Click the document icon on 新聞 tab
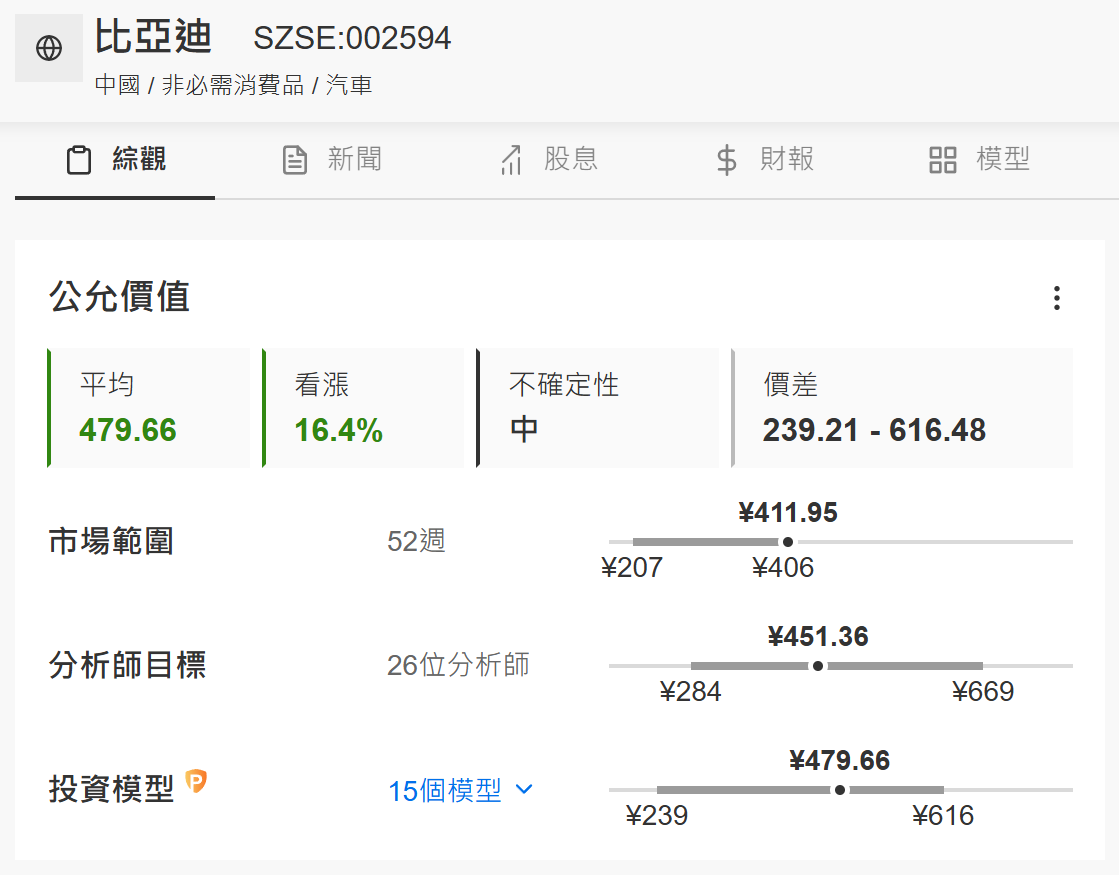The width and height of the screenshot is (1119, 875). click(x=295, y=160)
